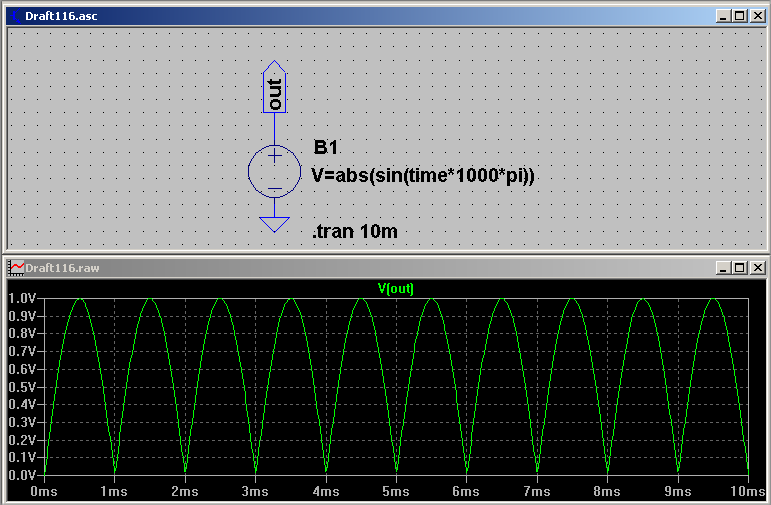Maximize the Draft116.raw waveform window
The height and width of the screenshot is (505, 771).
pyautogui.click(x=740, y=267)
